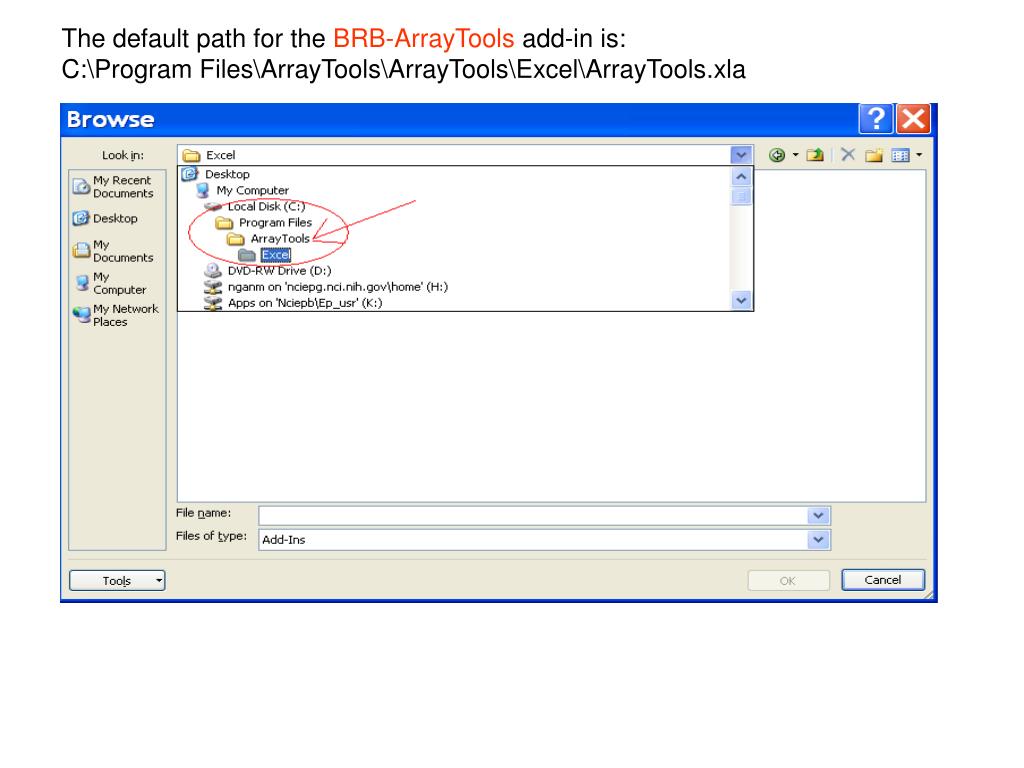Image resolution: width=1024 pixels, height=768 pixels.
Task: Click the dropdown list scroll down arrow
Action: pos(741,300)
